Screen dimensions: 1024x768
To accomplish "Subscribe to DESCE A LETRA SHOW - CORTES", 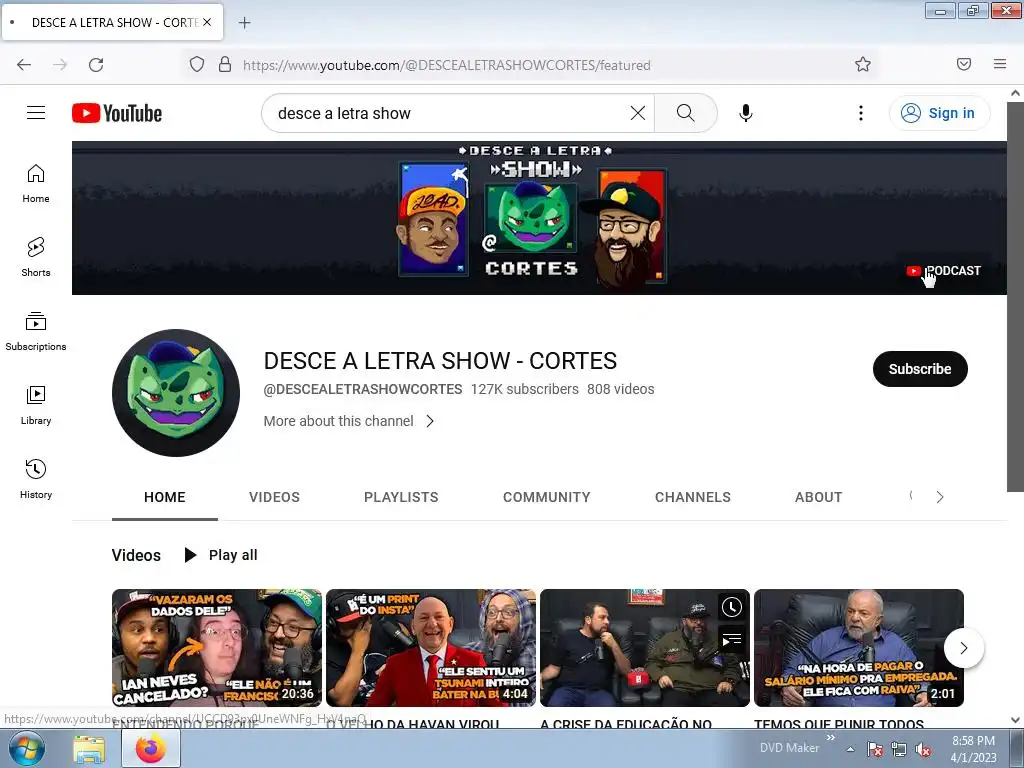I will pyautogui.click(x=920, y=369).
